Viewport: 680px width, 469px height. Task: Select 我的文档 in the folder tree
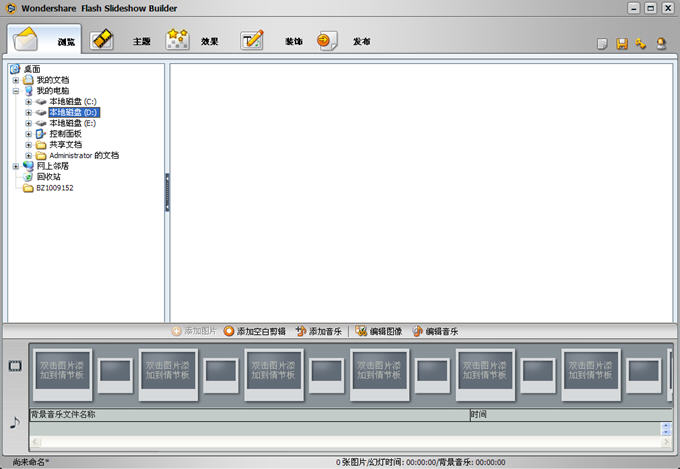[52, 80]
